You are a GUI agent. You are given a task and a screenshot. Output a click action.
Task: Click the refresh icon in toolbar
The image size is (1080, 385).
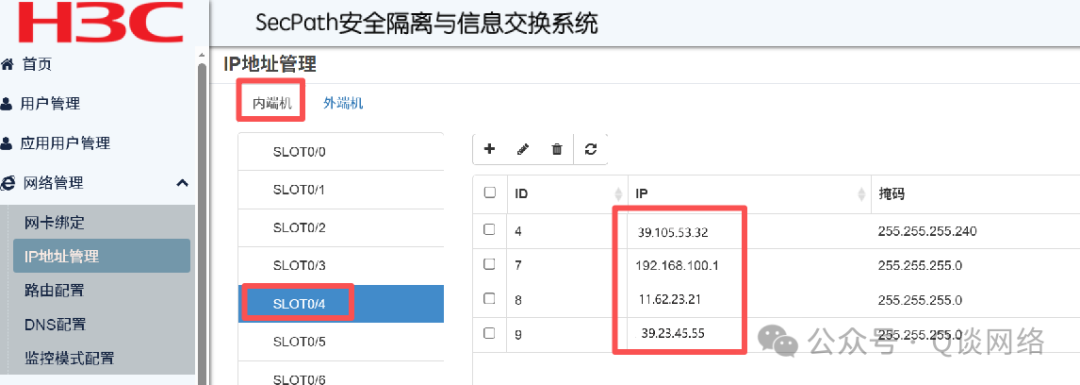tap(590, 149)
